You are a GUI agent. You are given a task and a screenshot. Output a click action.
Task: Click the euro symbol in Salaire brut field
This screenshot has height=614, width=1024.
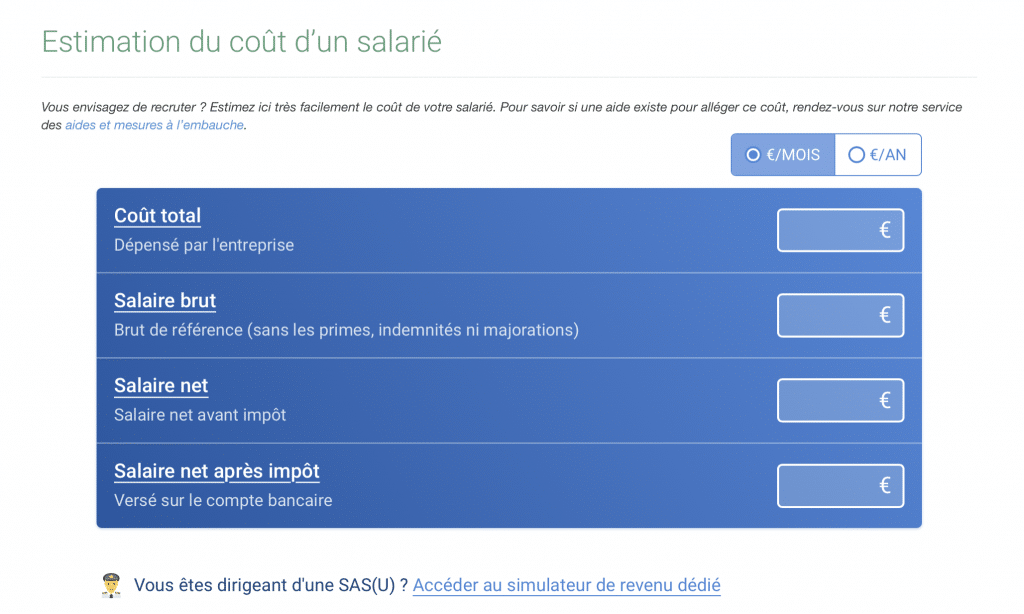click(885, 315)
